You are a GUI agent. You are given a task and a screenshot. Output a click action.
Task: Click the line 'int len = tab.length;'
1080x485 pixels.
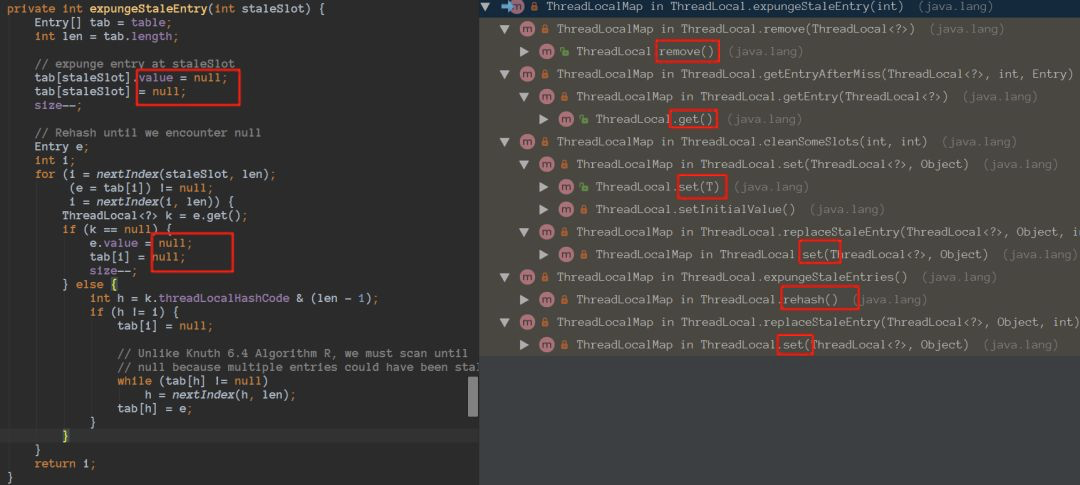point(107,37)
